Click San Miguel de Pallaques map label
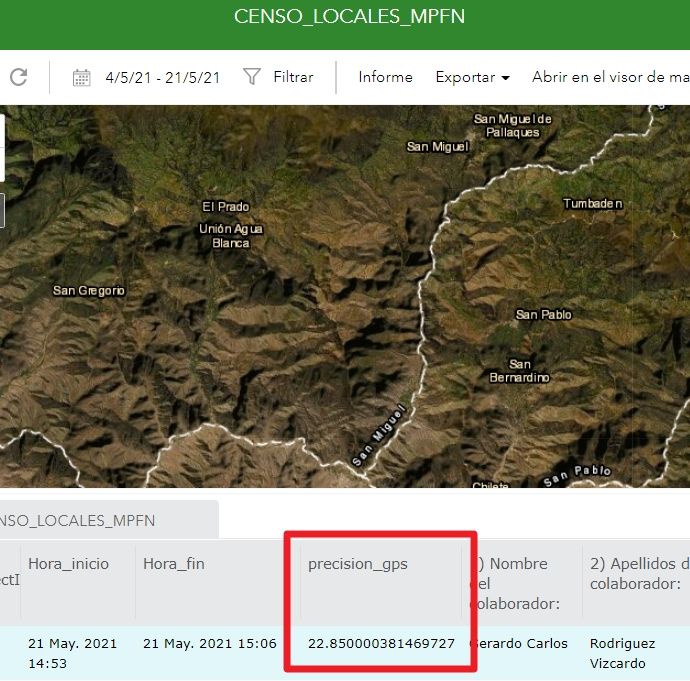This screenshot has width=690, height=681. 513,125
